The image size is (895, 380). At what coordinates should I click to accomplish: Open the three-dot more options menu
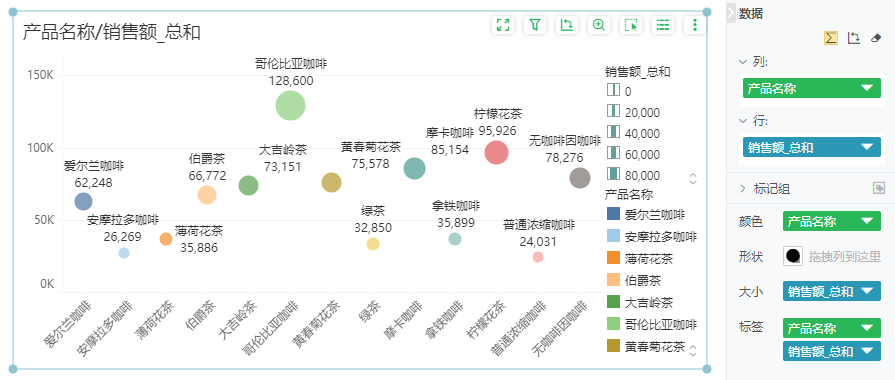[695, 25]
